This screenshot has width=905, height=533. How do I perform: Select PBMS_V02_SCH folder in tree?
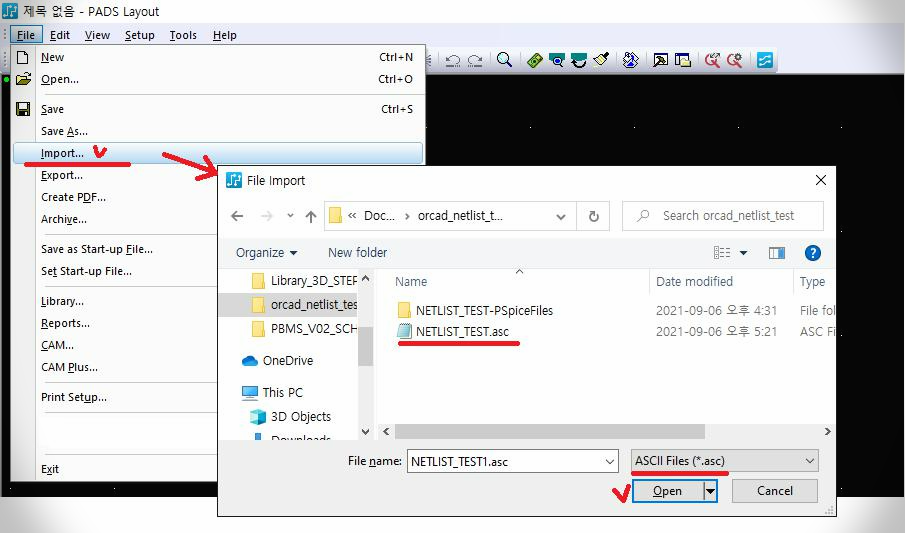(305, 329)
